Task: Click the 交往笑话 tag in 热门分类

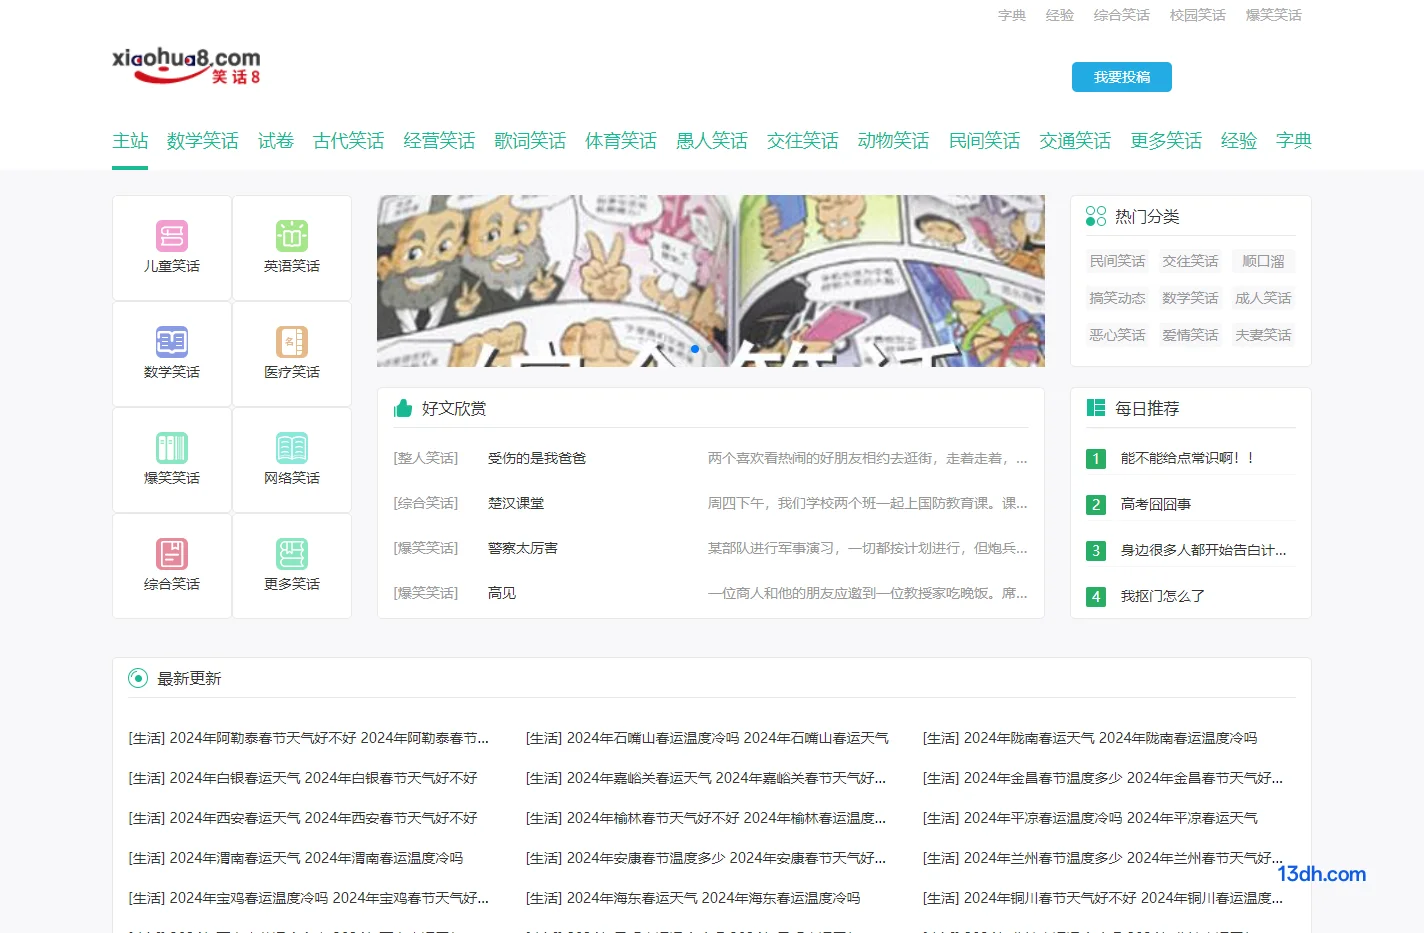Action: [1190, 261]
